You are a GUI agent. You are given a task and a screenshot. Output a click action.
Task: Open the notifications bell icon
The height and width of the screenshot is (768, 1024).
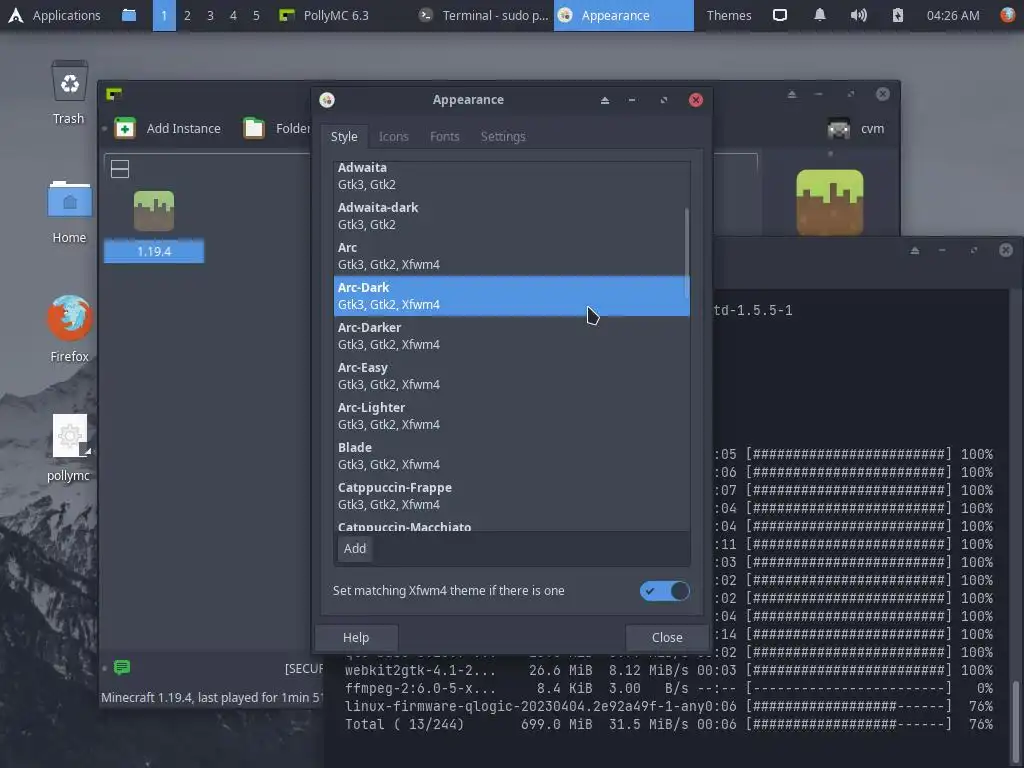(x=820, y=15)
